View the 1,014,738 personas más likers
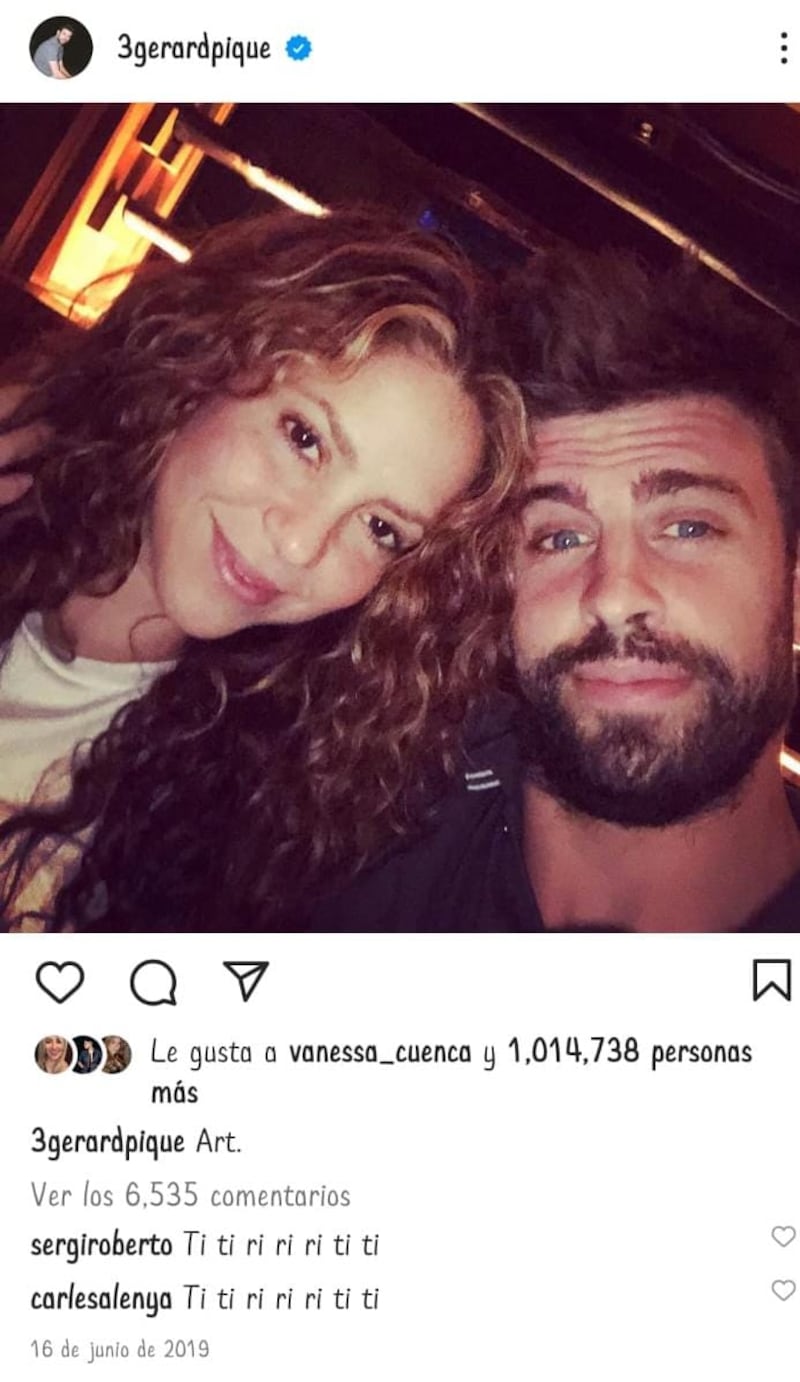Image resolution: width=800 pixels, height=1382 pixels. click(x=630, y=1053)
